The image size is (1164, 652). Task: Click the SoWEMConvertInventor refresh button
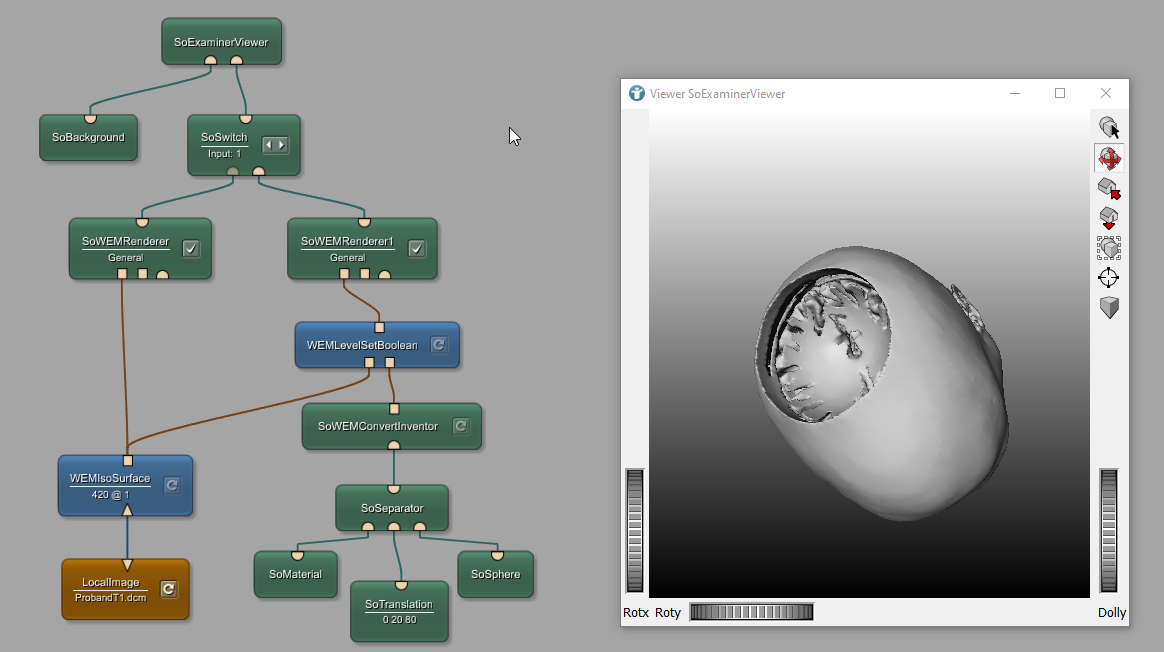pos(461,426)
